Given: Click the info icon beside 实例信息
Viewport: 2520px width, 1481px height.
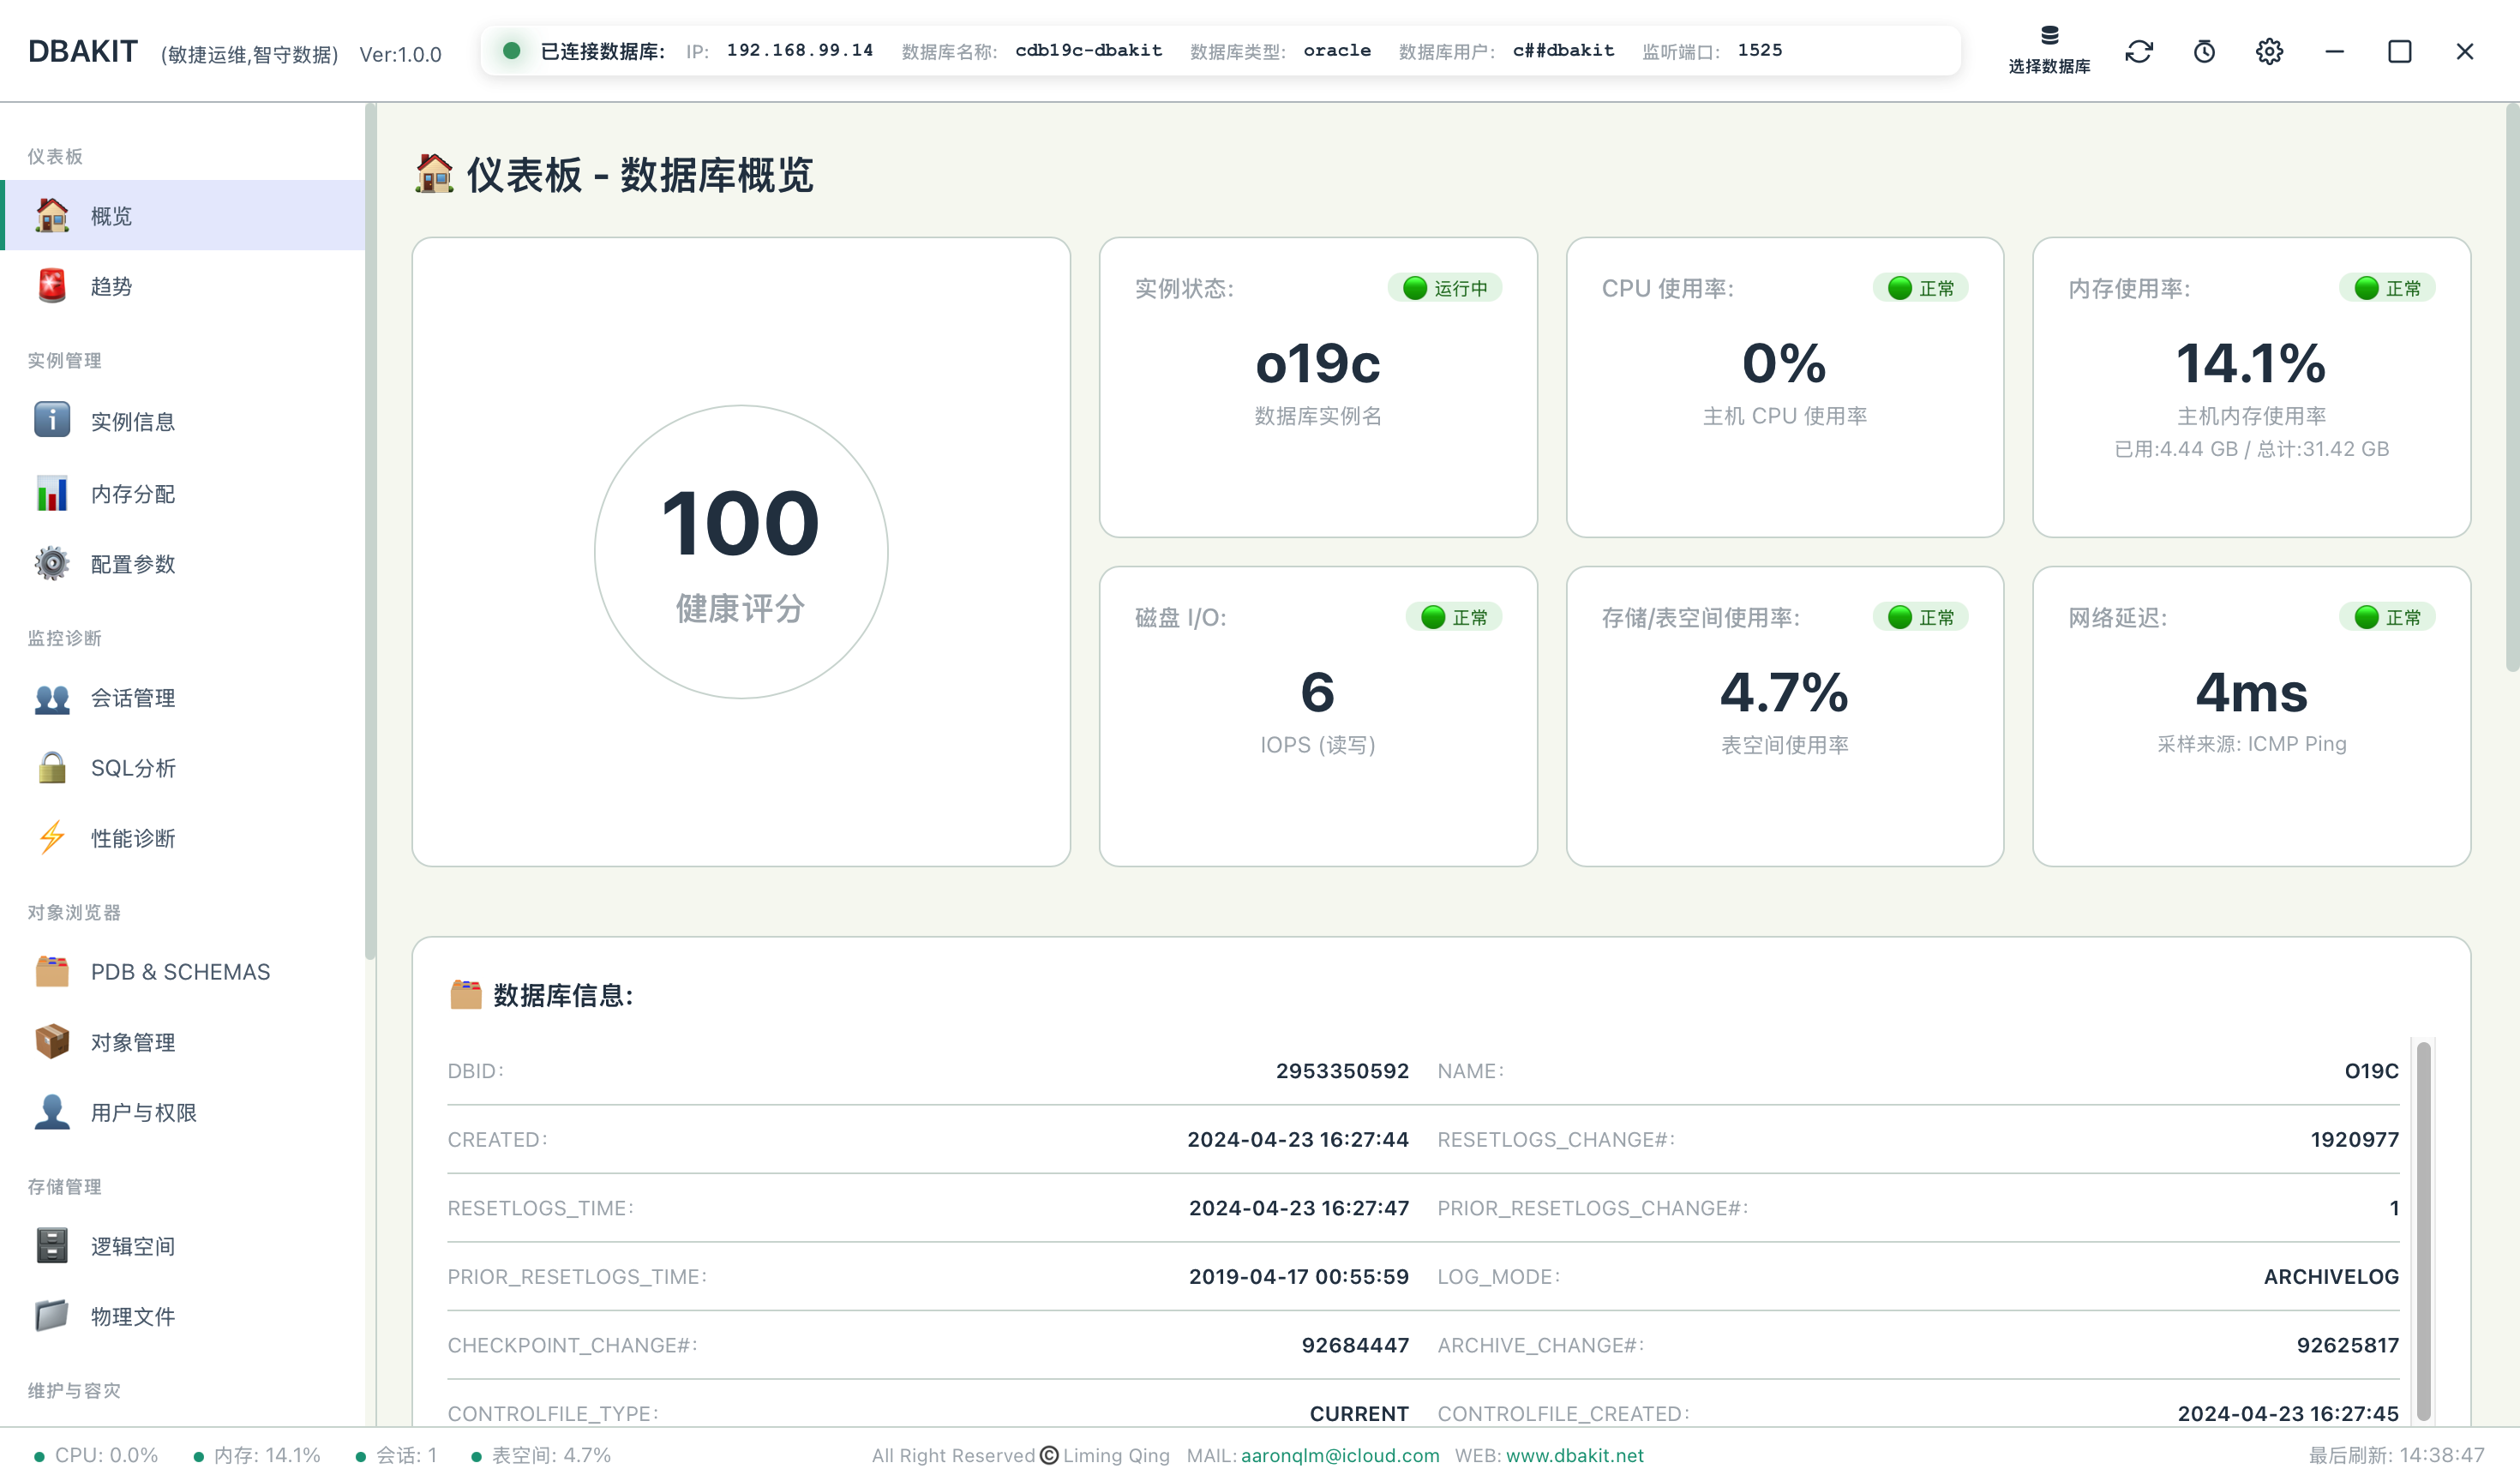Looking at the screenshot, I should [x=52, y=420].
